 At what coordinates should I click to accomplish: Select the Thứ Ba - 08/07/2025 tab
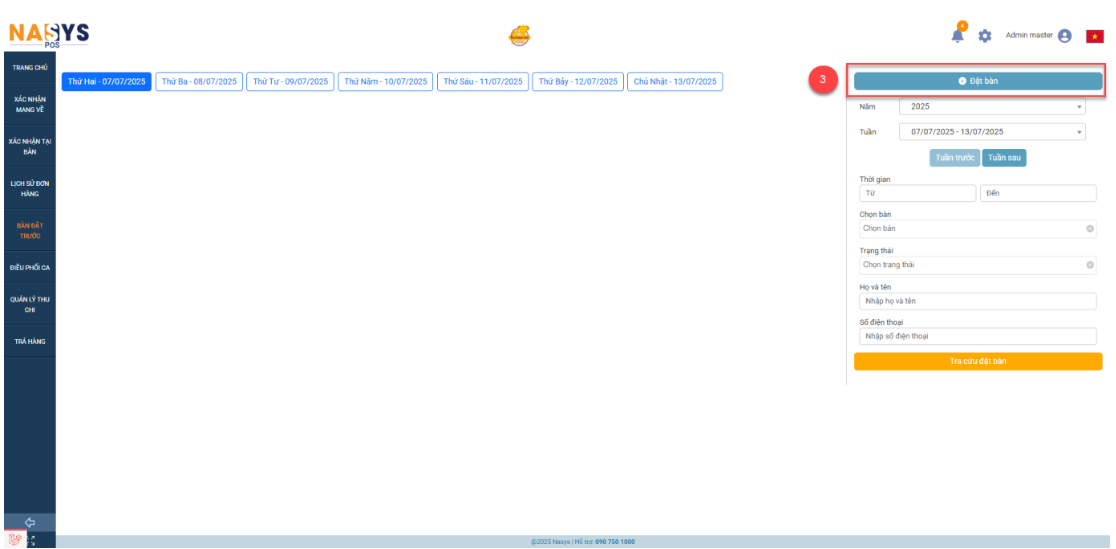coord(199,82)
